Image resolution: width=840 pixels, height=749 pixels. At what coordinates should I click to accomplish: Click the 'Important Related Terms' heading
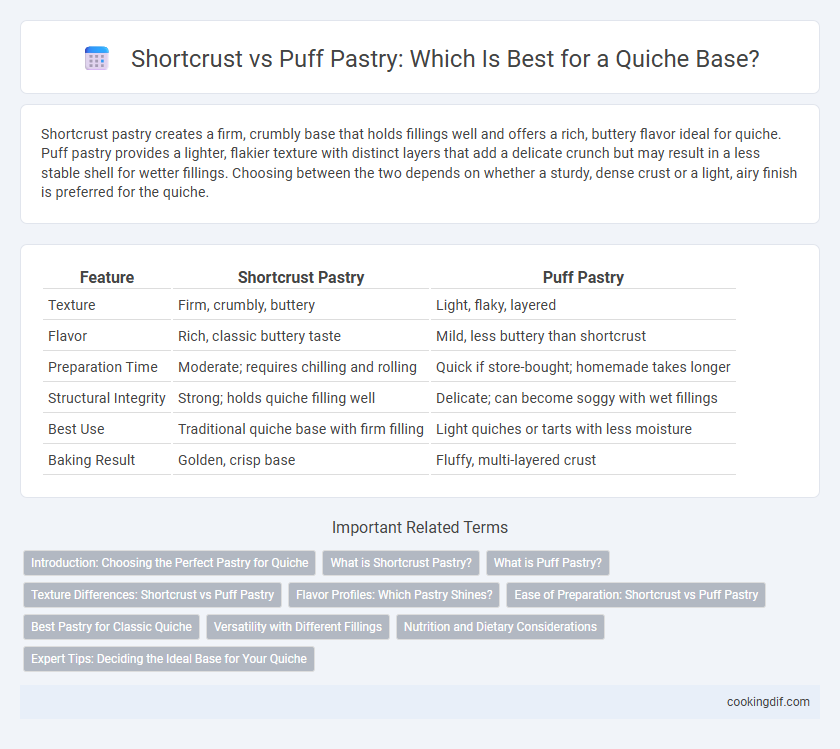(x=420, y=527)
